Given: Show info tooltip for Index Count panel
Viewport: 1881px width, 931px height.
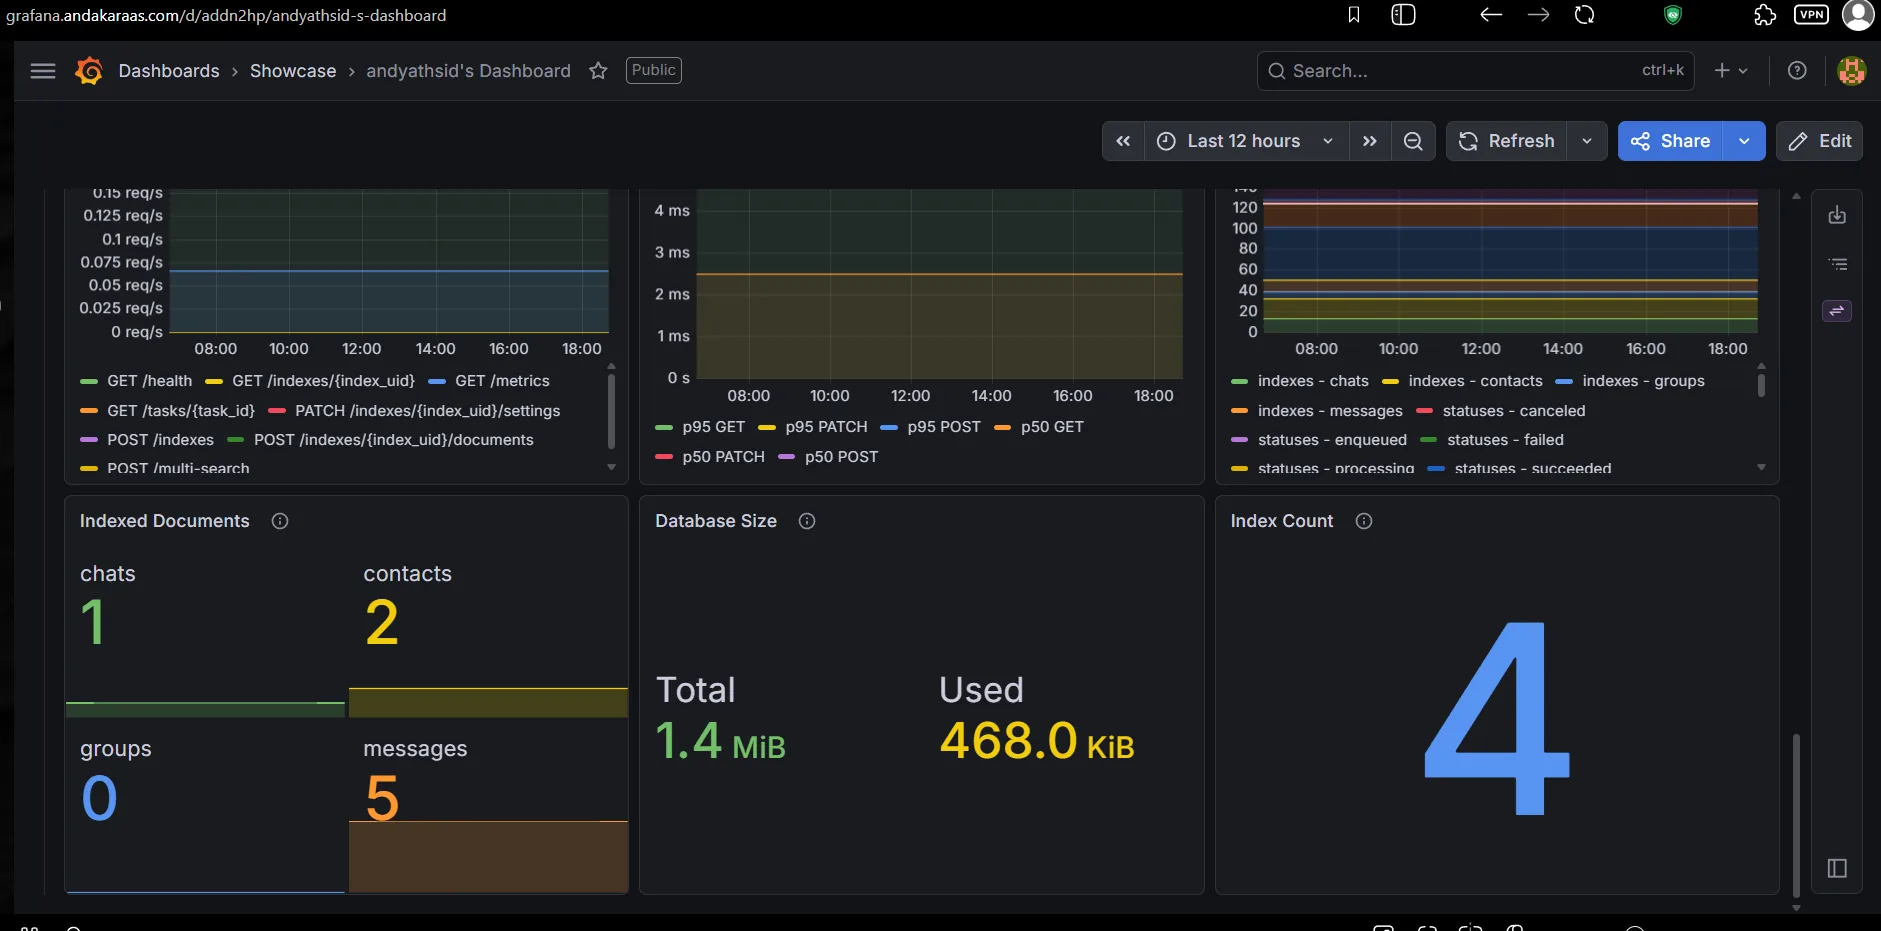Looking at the screenshot, I should [1364, 521].
